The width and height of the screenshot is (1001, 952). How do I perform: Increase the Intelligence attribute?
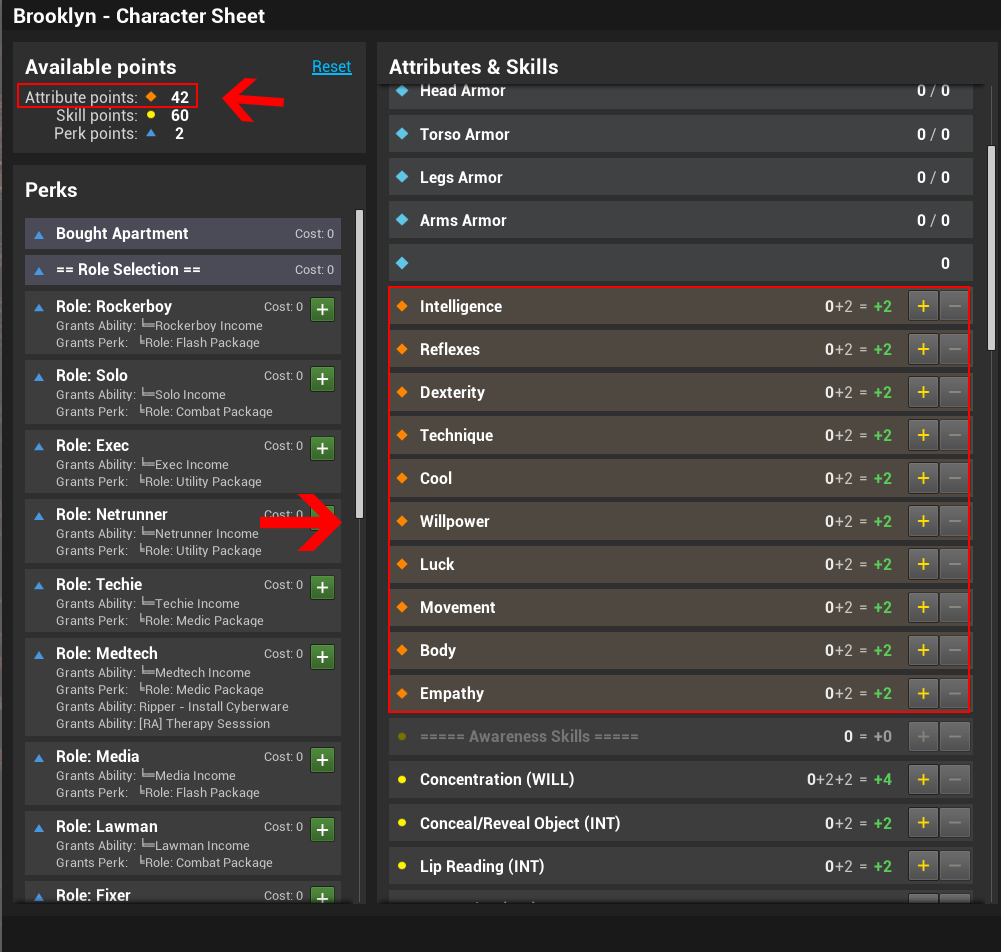pos(922,307)
